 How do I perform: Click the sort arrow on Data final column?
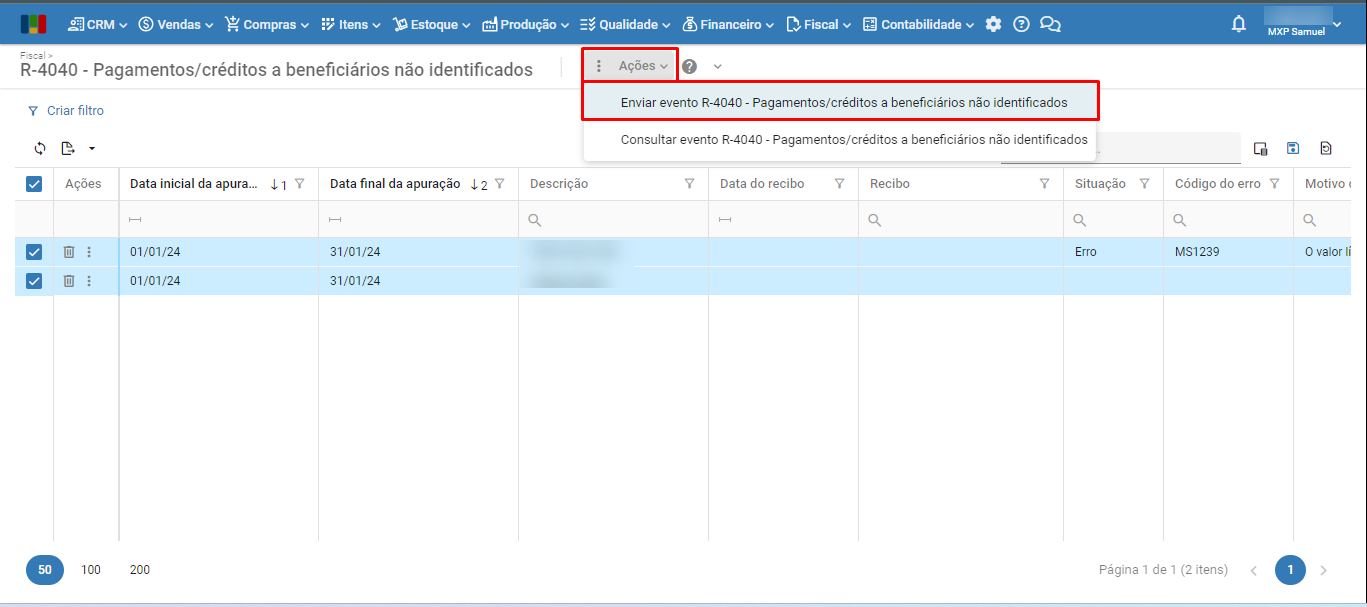[x=475, y=184]
